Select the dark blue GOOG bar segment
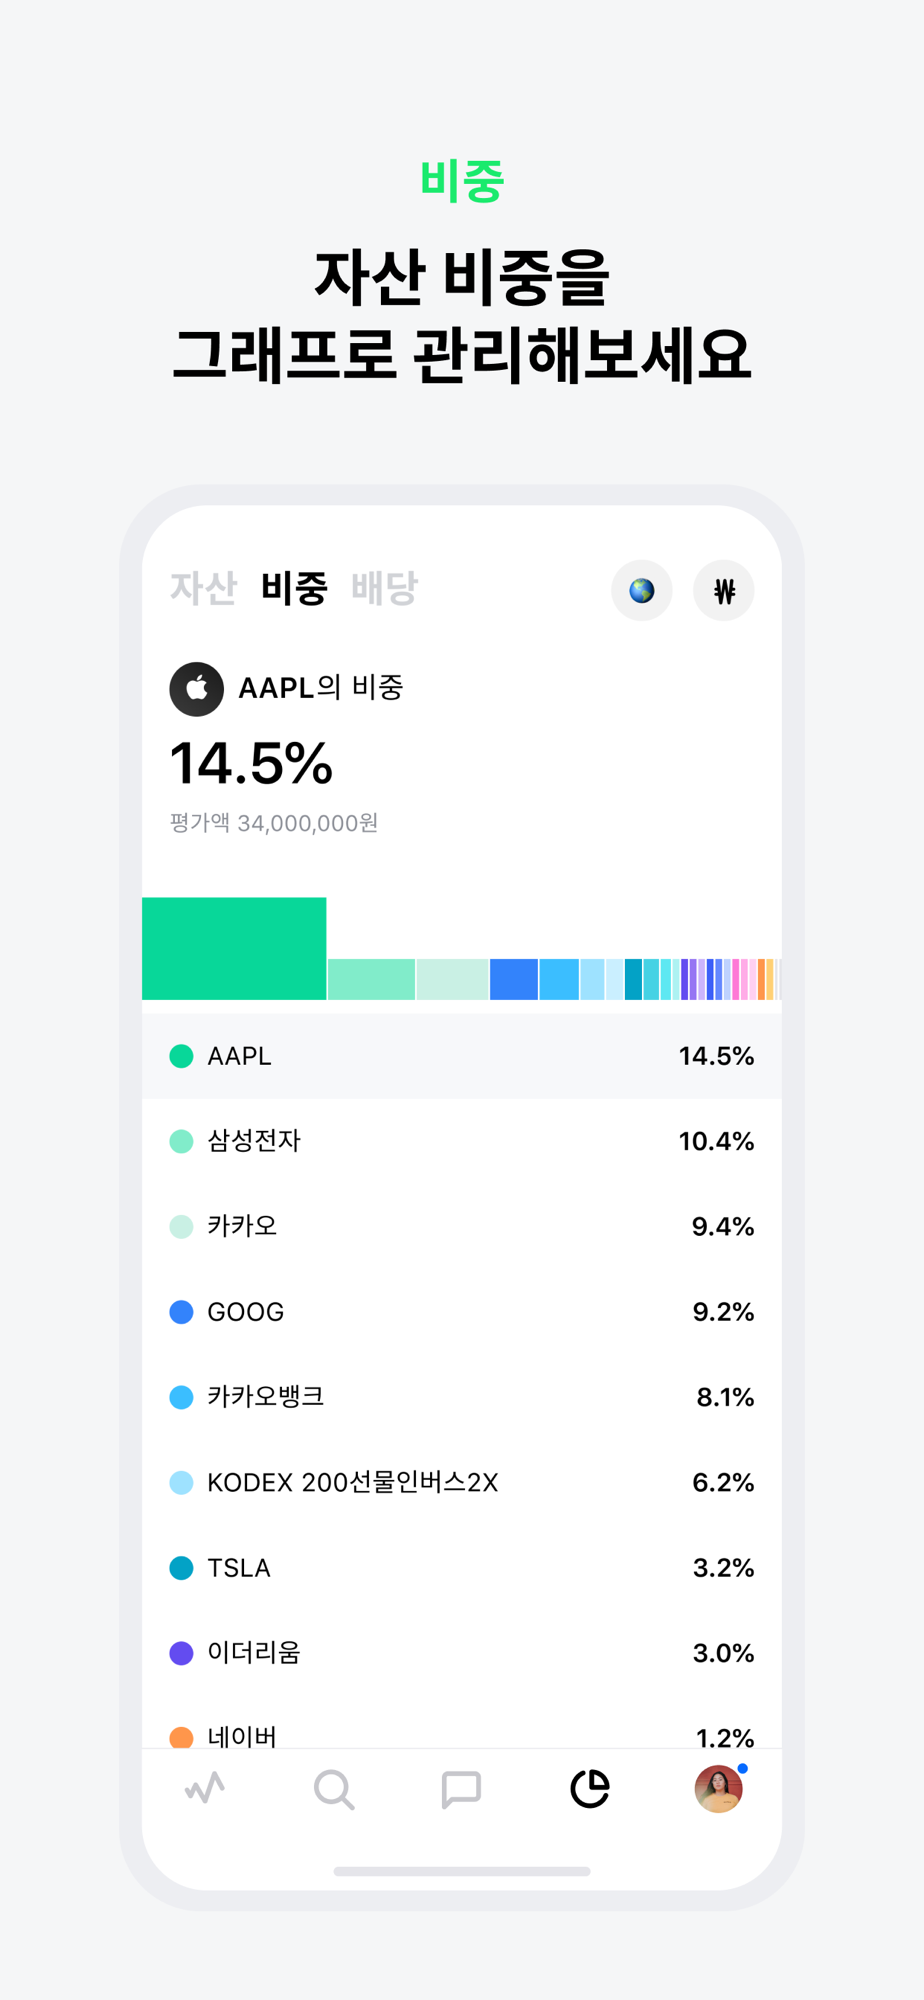The height and width of the screenshot is (2000, 924). tap(514, 979)
